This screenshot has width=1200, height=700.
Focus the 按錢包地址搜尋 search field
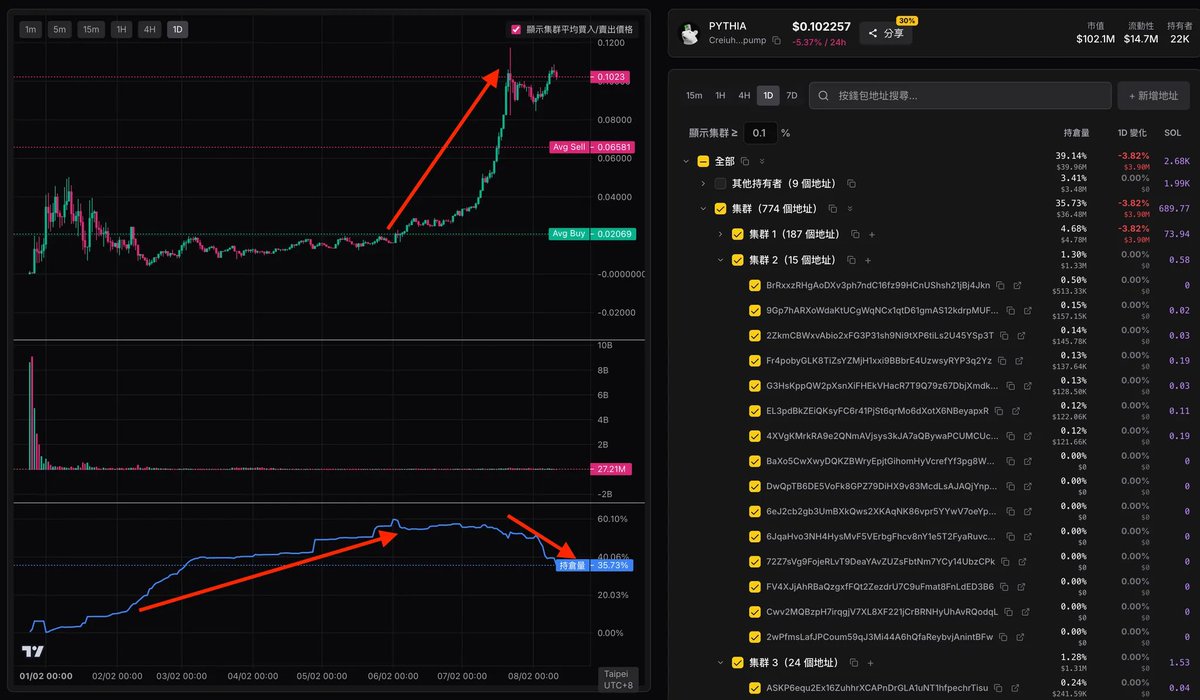coord(960,96)
